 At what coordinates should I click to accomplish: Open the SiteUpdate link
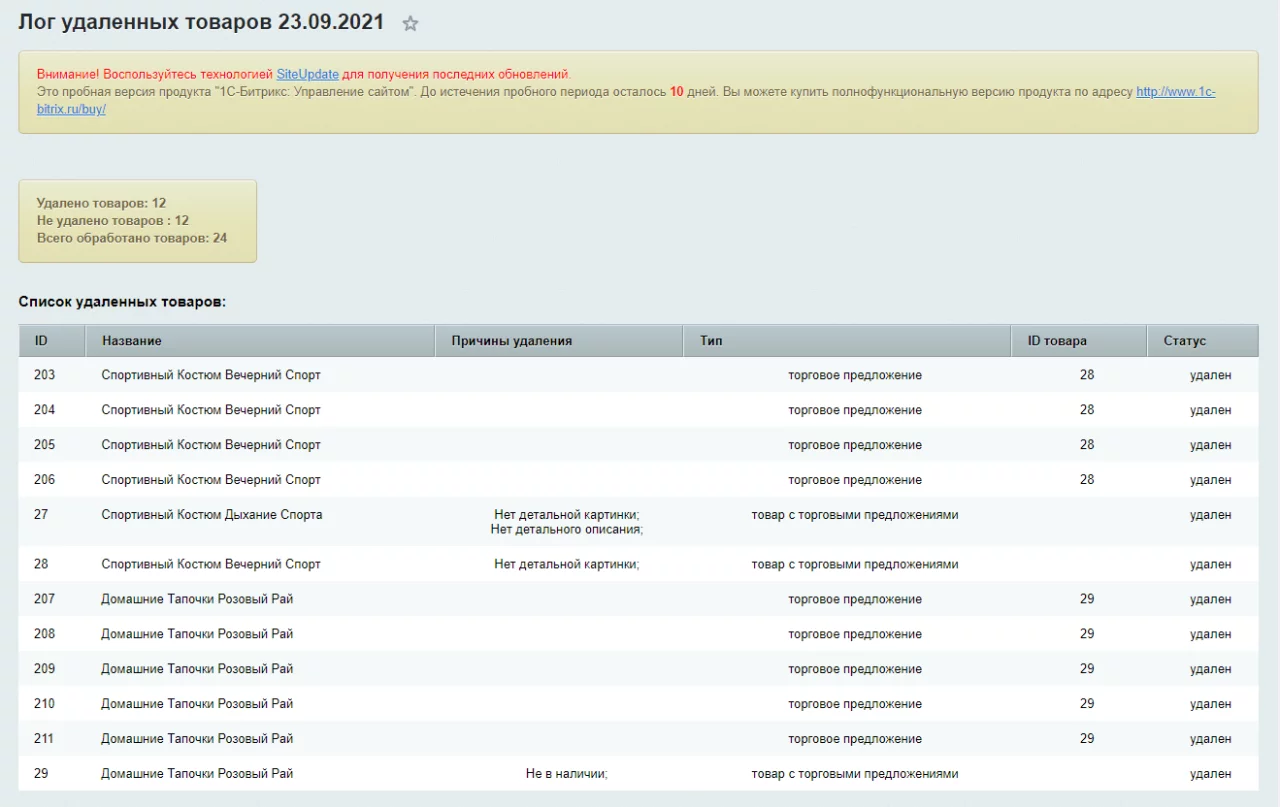coord(307,74)
